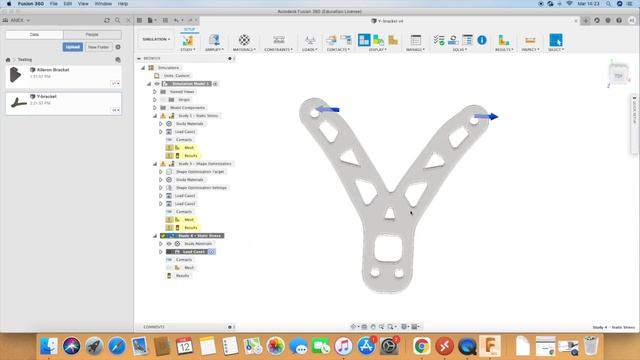
Task: Open Y-bracket version dropdown
Action: point(116,110)
